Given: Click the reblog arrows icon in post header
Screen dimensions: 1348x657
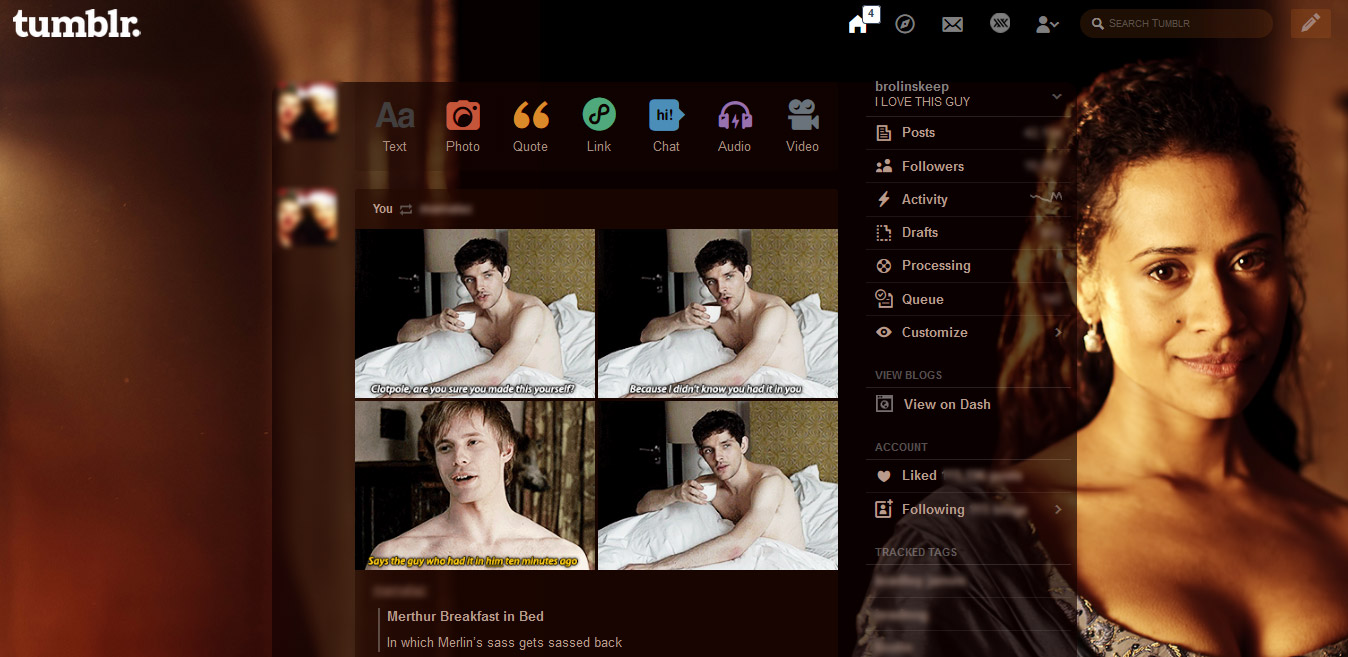Looking at the screenshot, I should click(406, 209).
